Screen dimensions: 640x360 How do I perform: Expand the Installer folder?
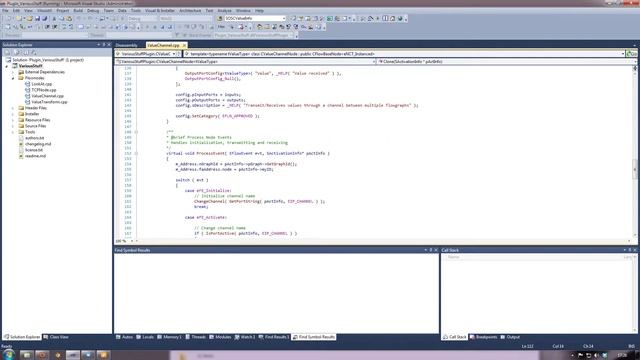tap(13, 114)
